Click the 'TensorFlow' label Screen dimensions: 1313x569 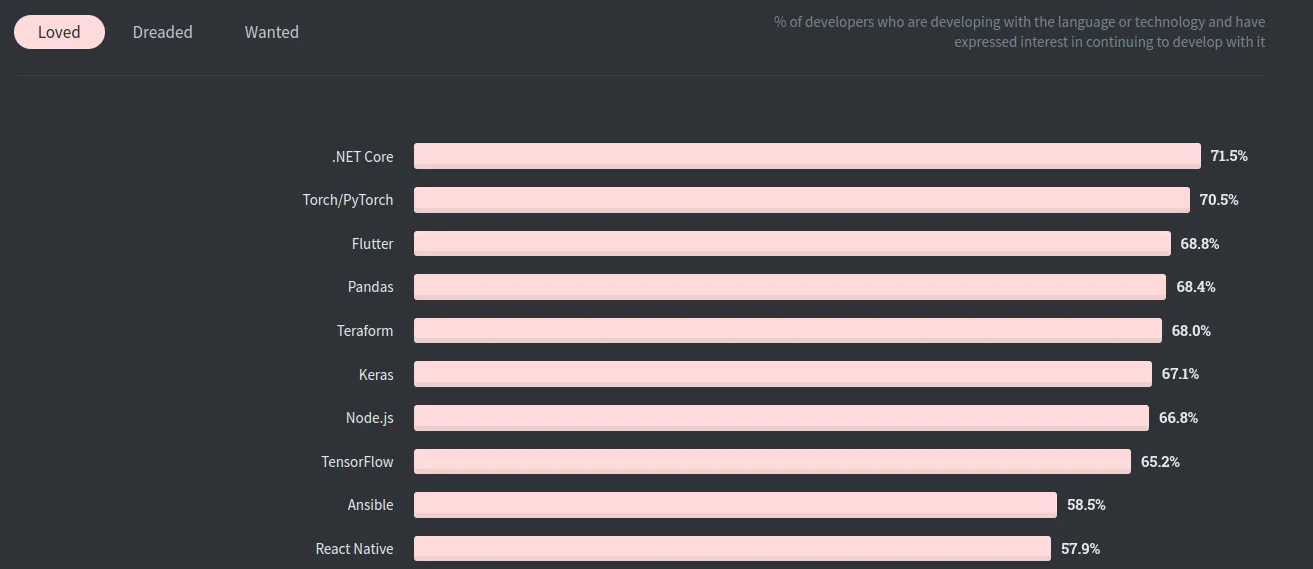(357, 461)
